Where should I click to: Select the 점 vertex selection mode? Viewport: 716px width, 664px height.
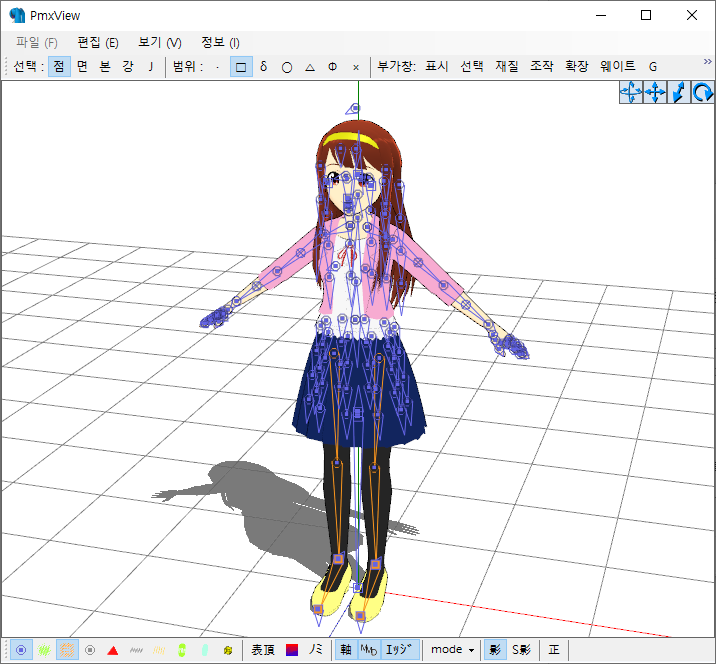pyautogui.click(x=59, y=67)
